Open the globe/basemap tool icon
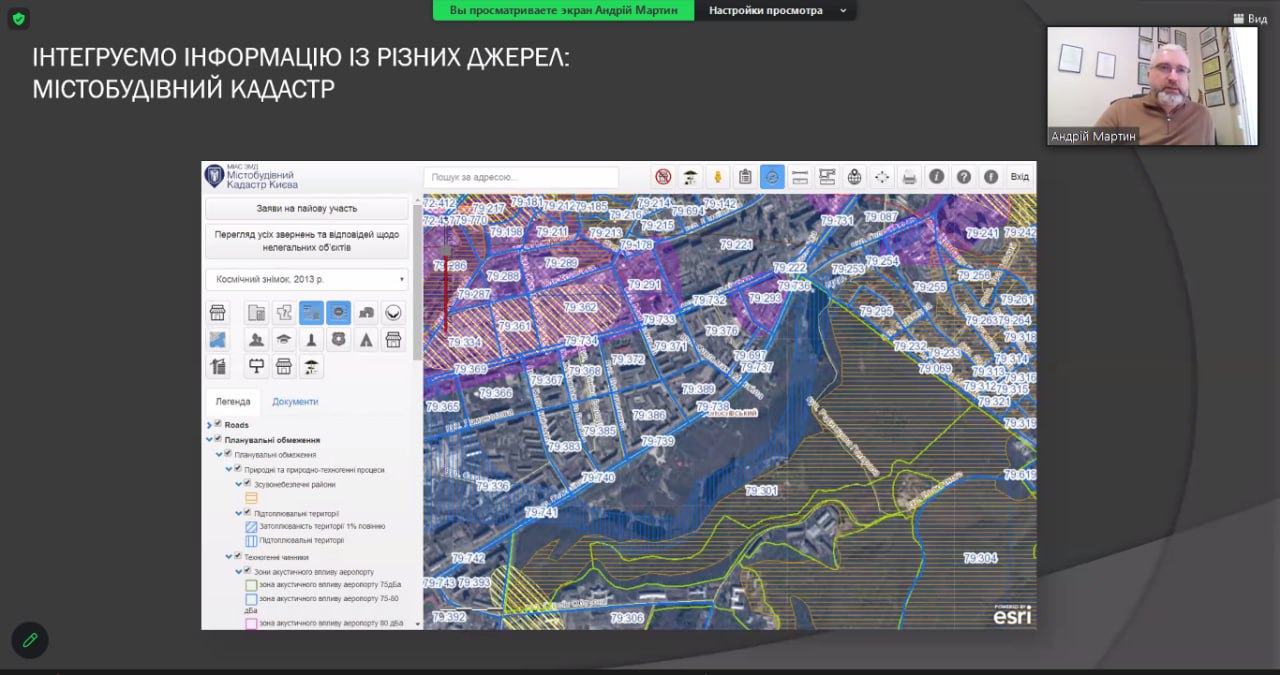 pyautogui.click(x=853, y=176)
